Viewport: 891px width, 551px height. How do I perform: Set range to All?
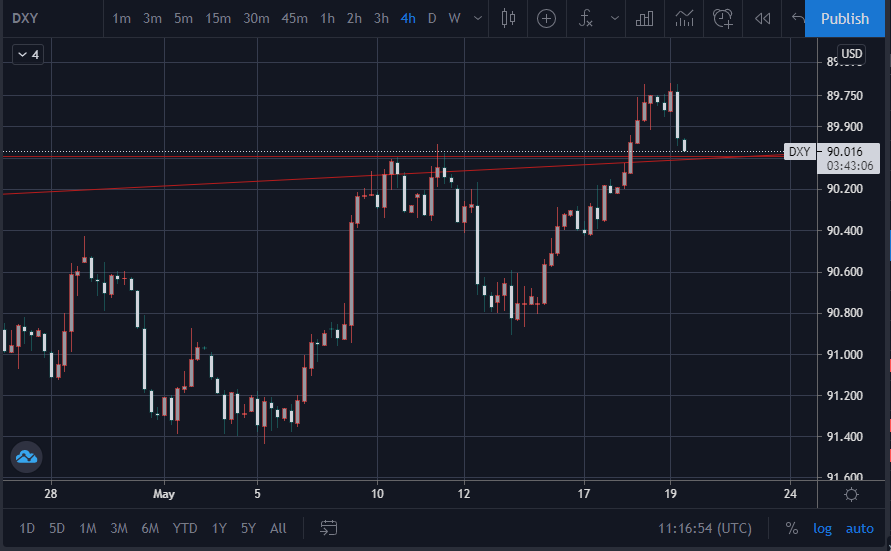[278, 528]
